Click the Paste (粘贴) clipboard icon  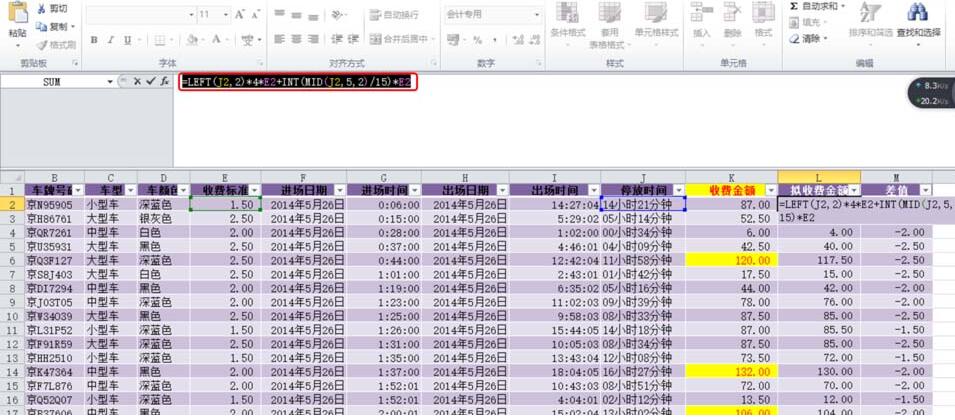pyautogui.click(x=16, y=14)
